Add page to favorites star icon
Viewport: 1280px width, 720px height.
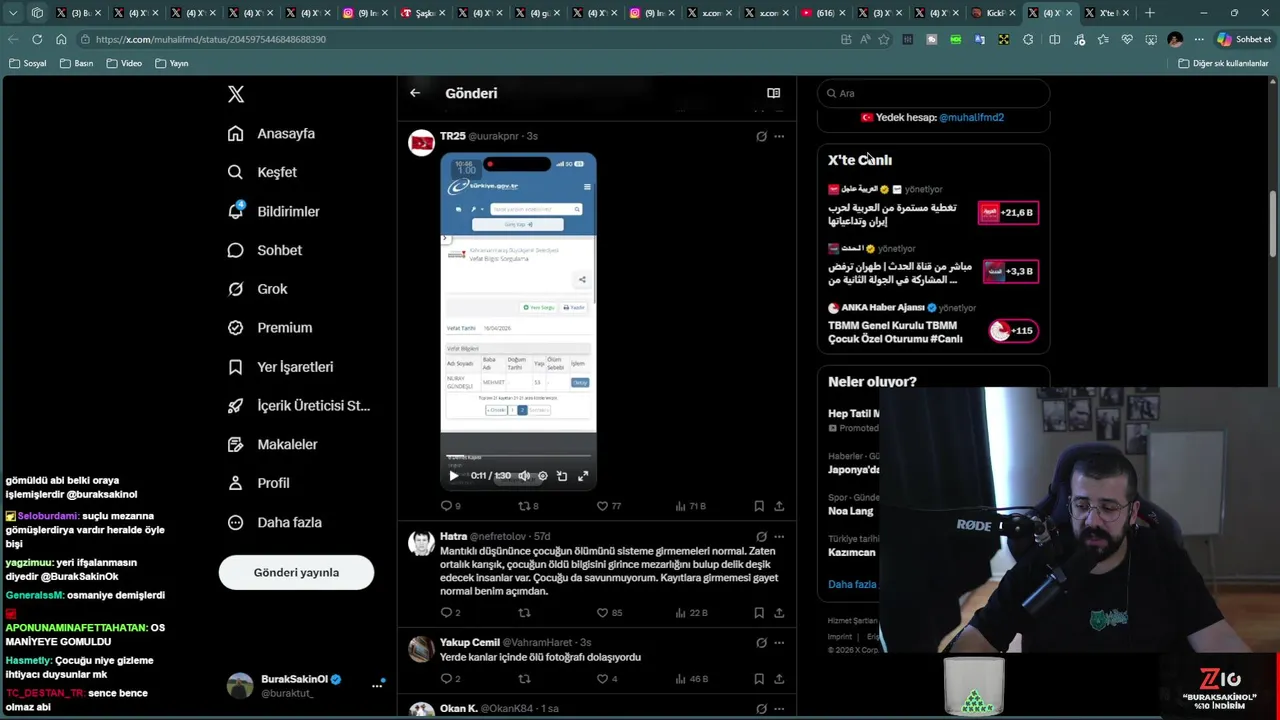pyautogui.click(x=883, y=39)
